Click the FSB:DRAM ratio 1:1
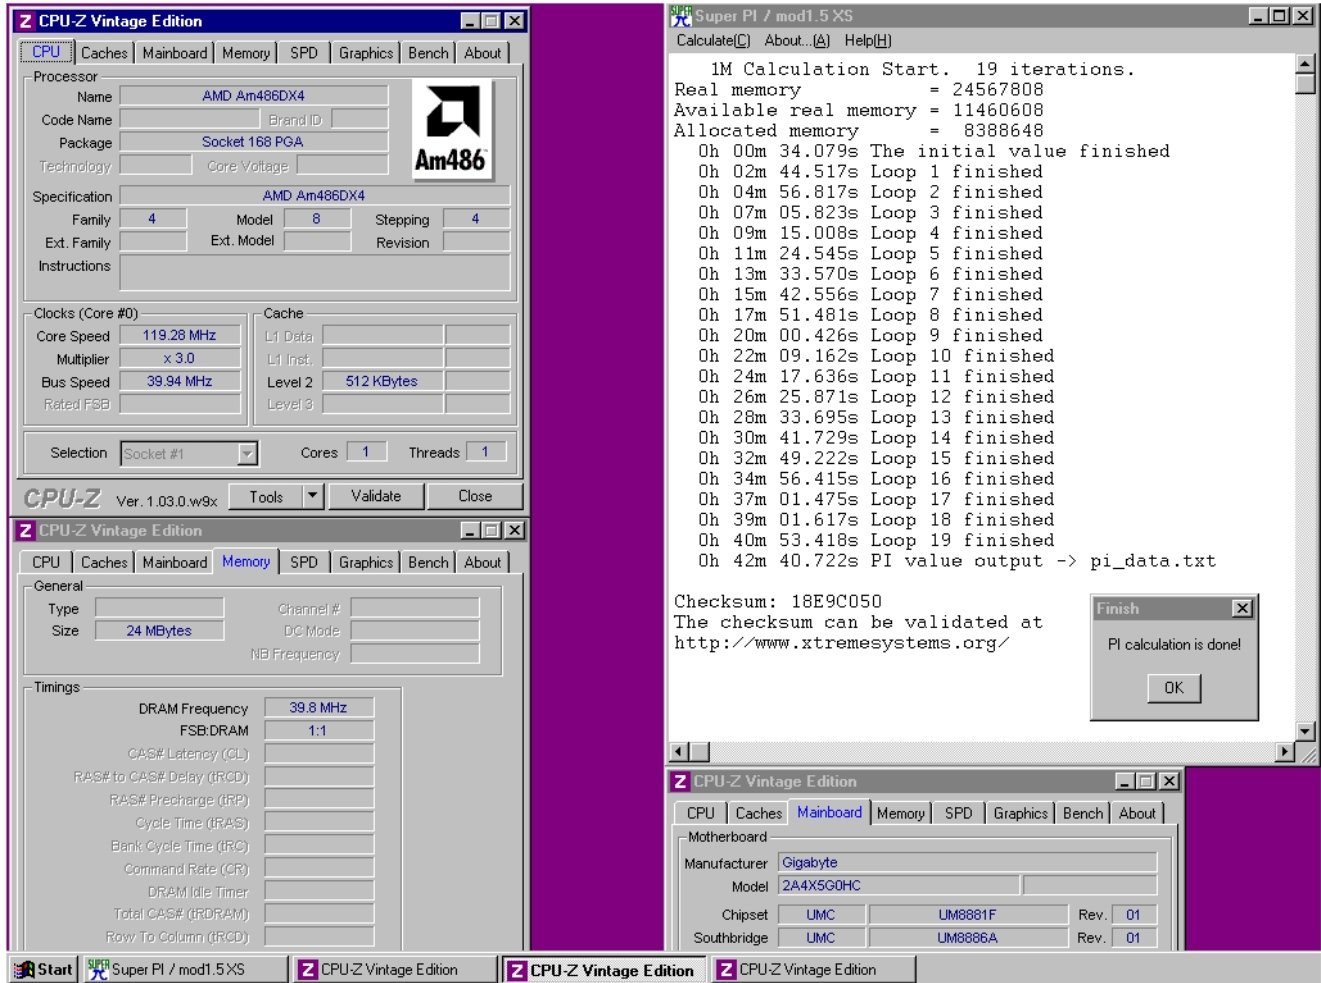The image size is (1321, 983). pyautogui.click(x=319, y=731)
